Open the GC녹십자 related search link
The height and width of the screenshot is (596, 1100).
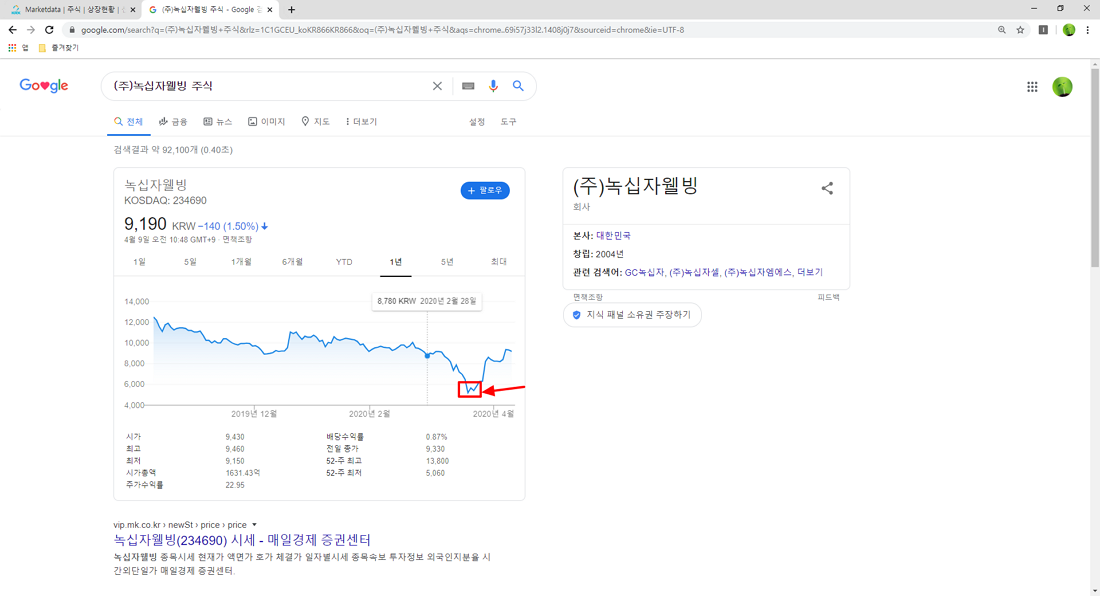pyautogui.click(x=644, y=272)
